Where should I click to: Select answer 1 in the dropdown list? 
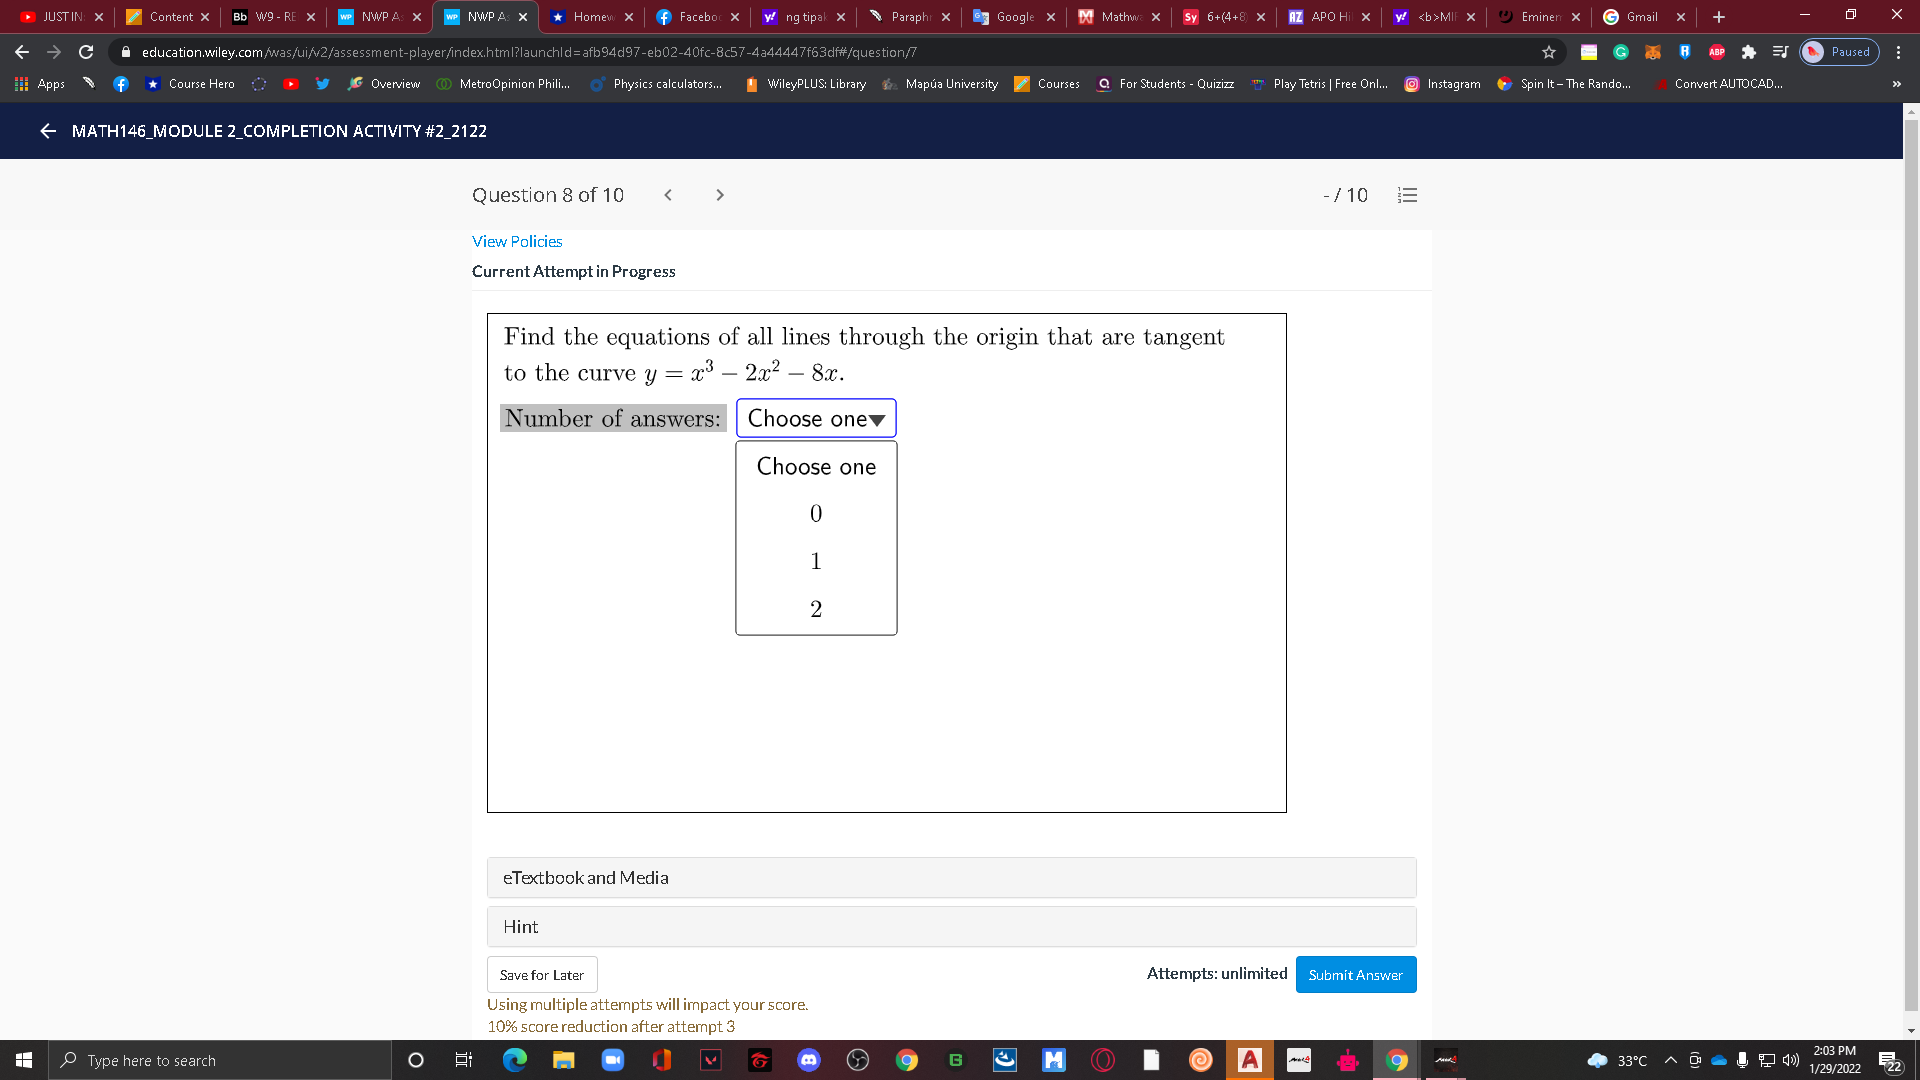point(815,561)
